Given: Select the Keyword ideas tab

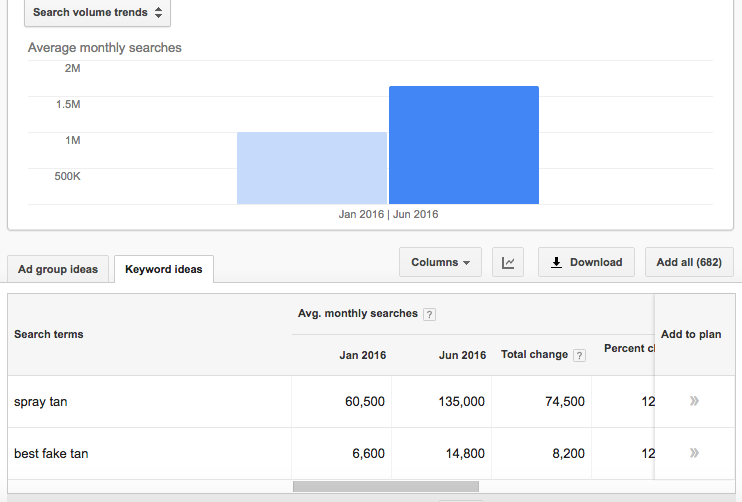Looking at the screenshot, I should [x=164, y=269].
